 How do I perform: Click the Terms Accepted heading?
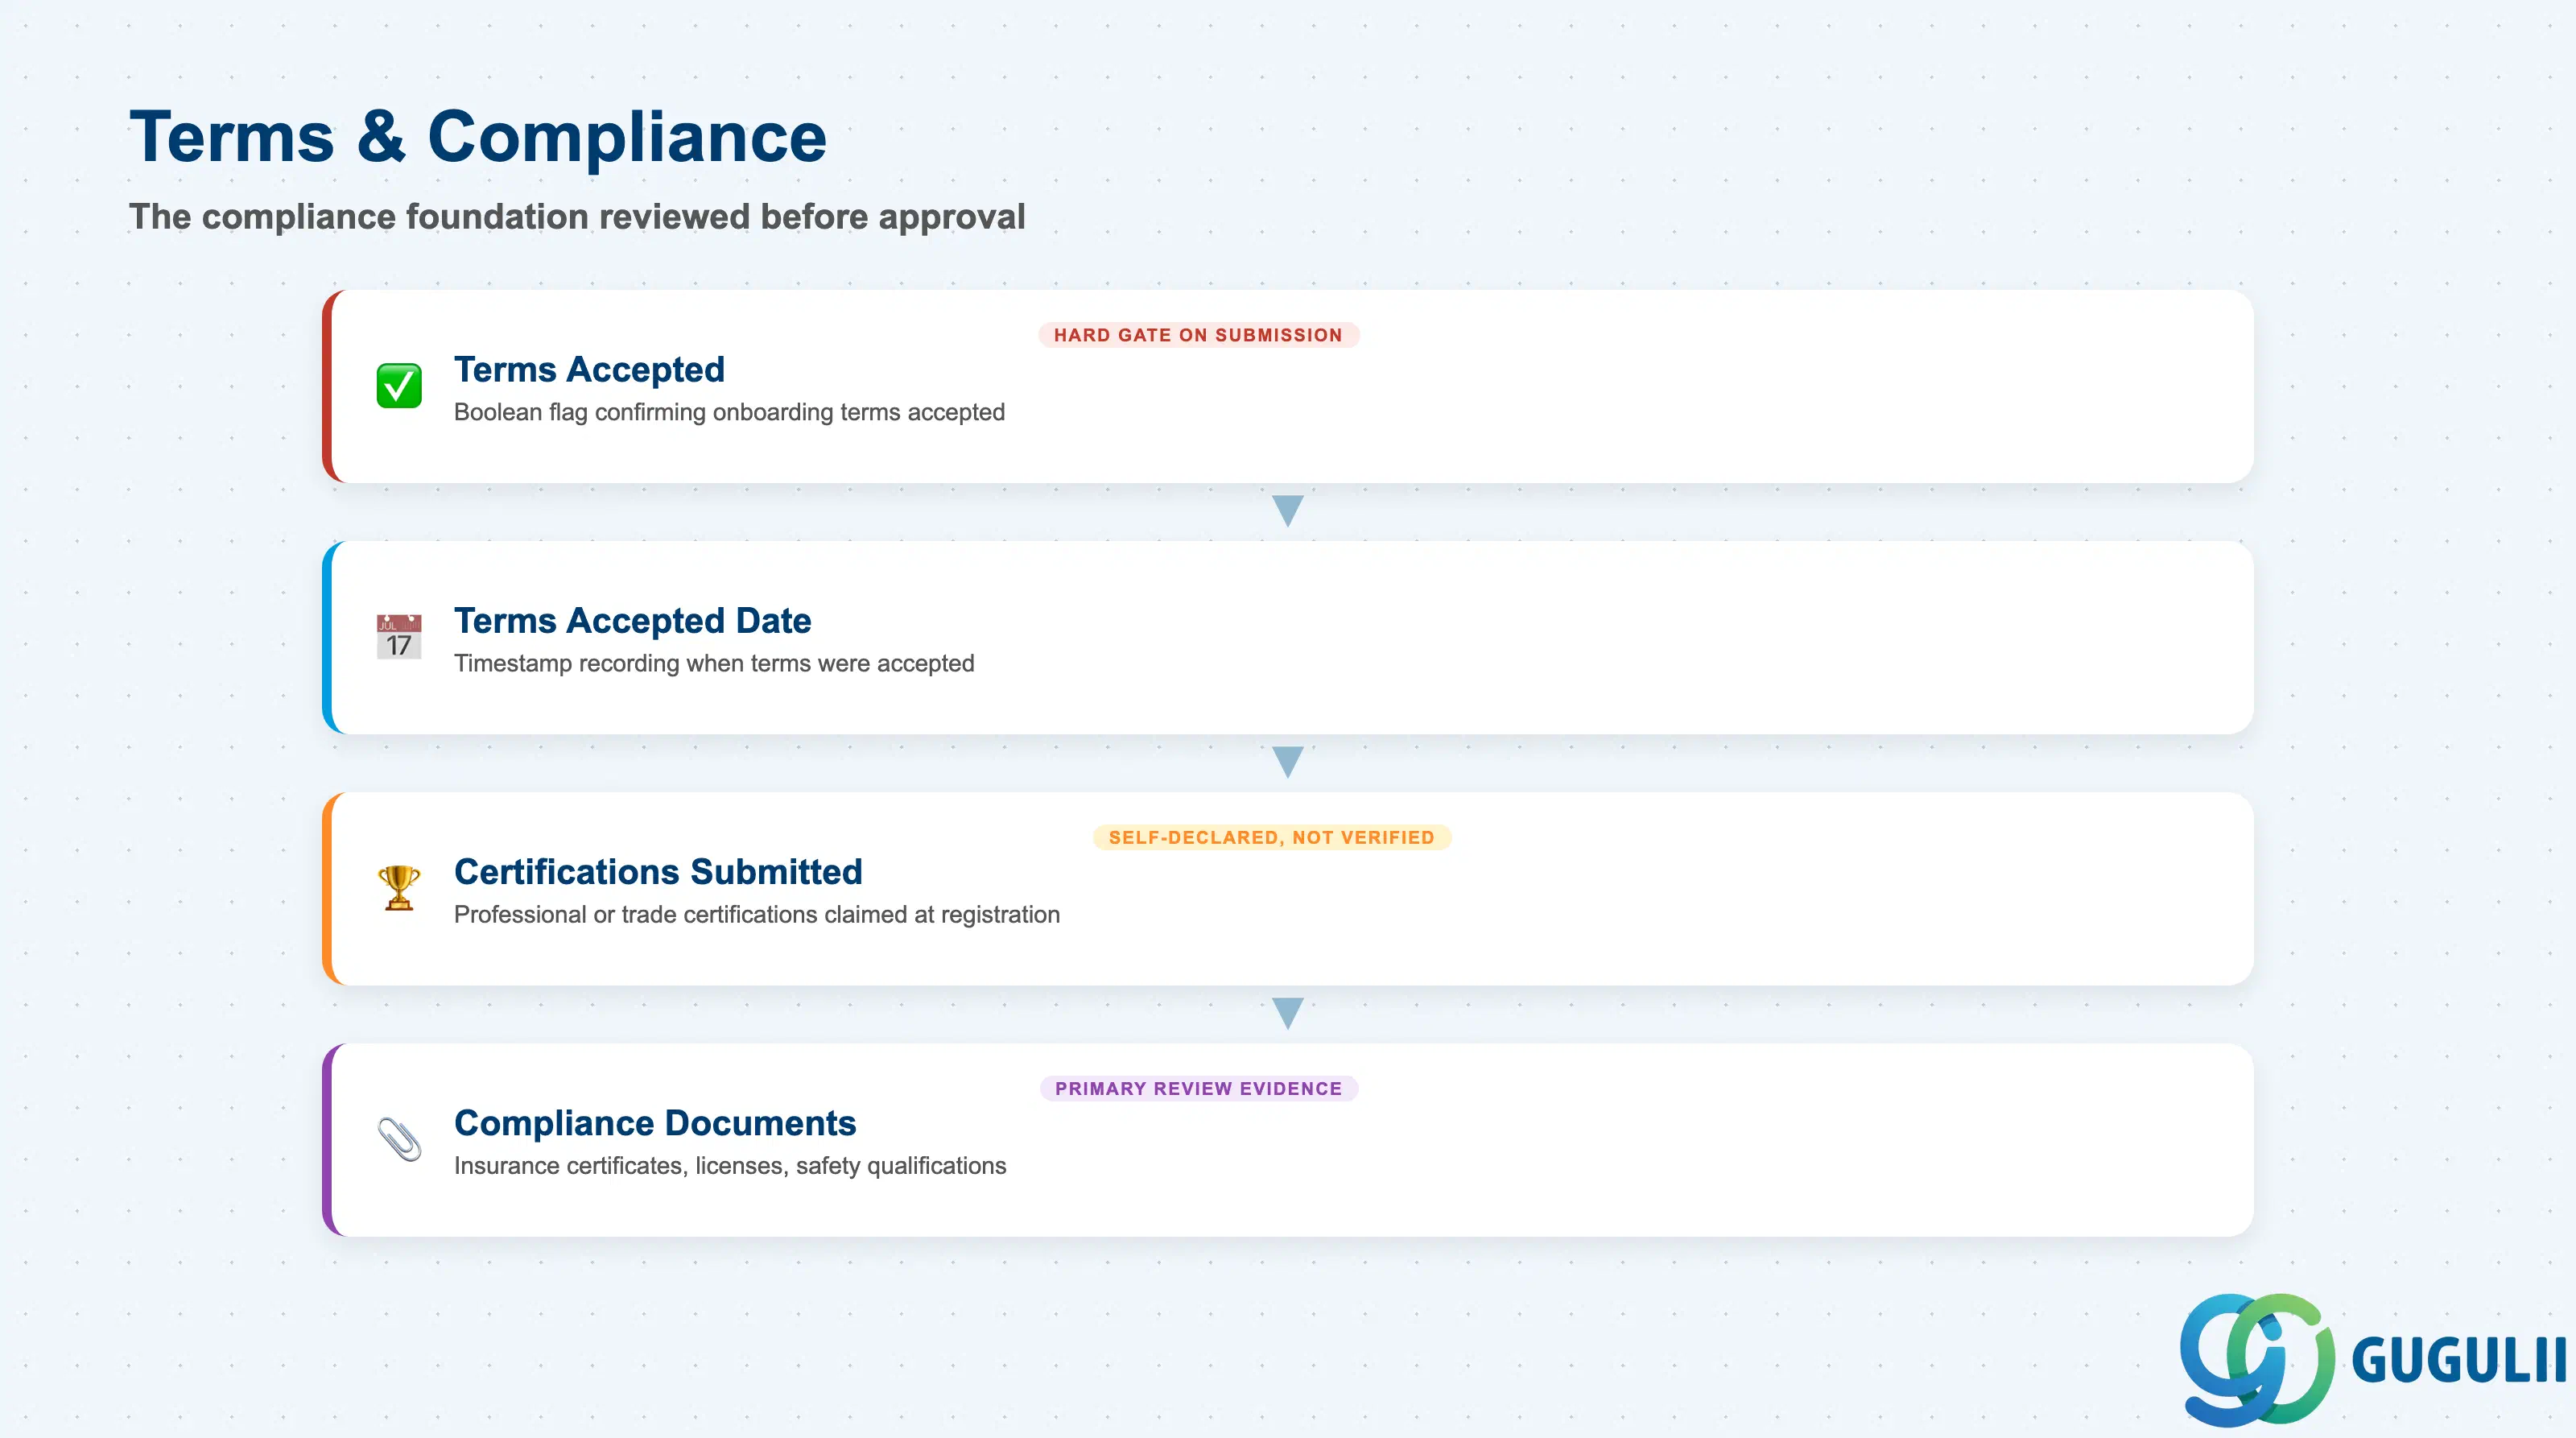(589, 370)
